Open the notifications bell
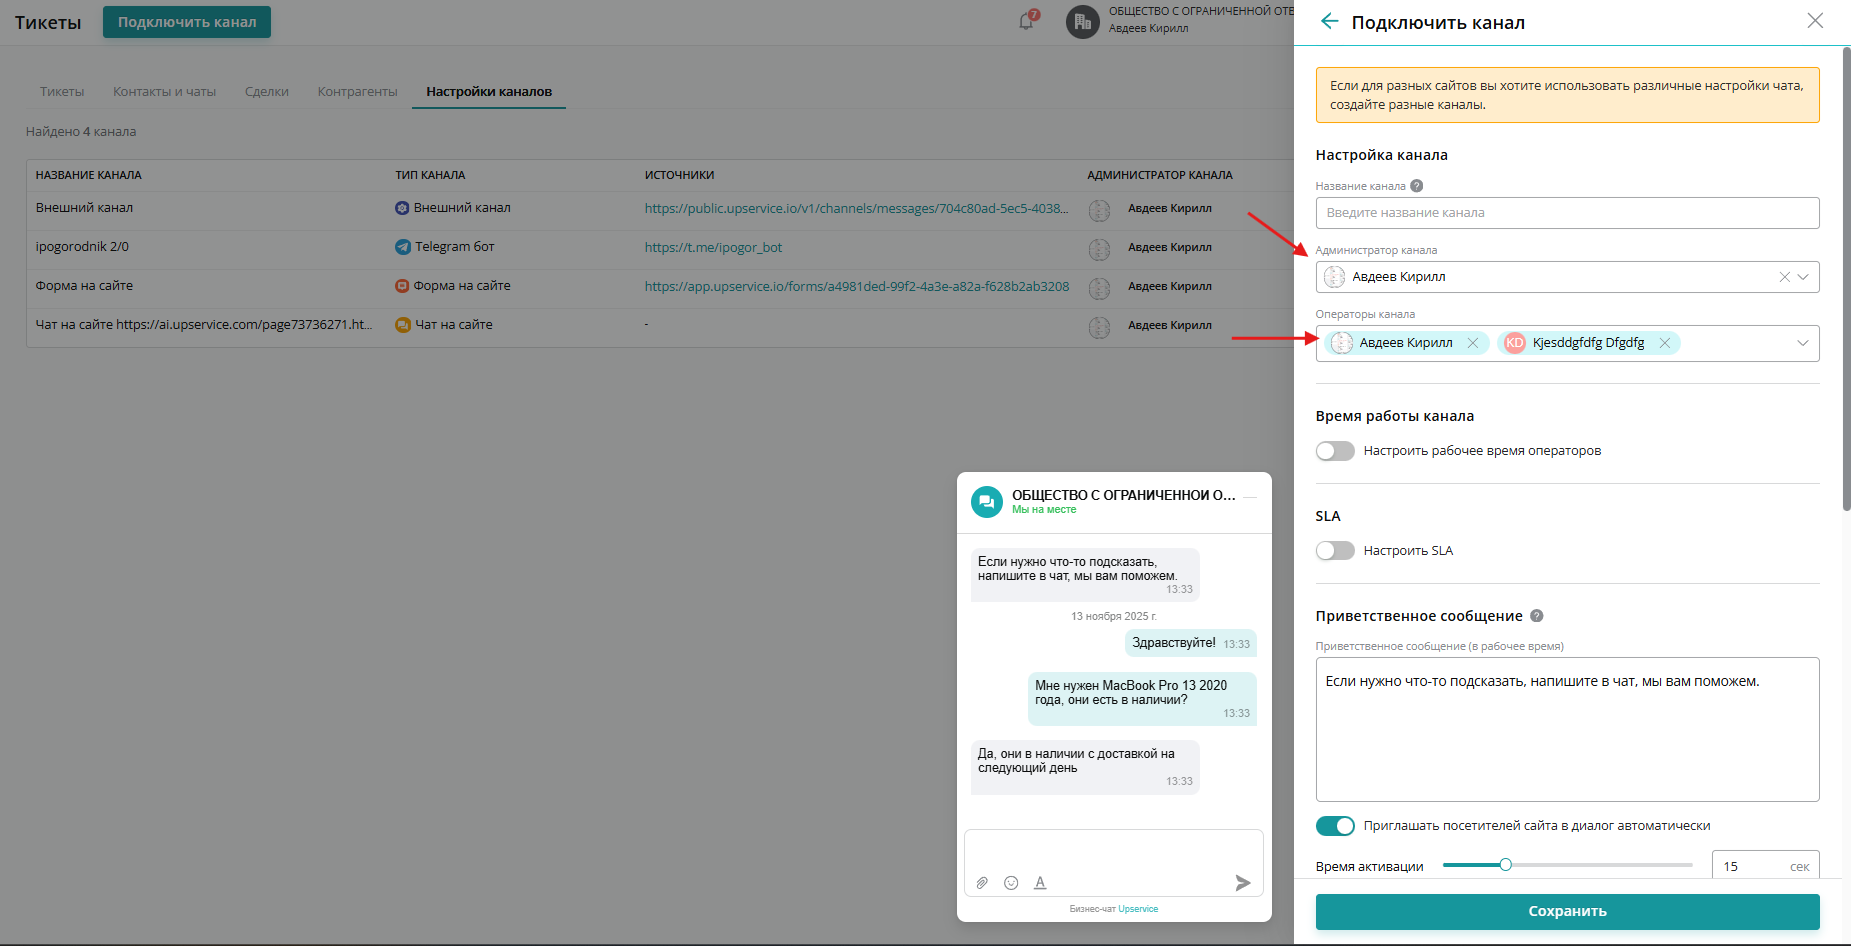Screen dimensions: 1851x946 1026,21
